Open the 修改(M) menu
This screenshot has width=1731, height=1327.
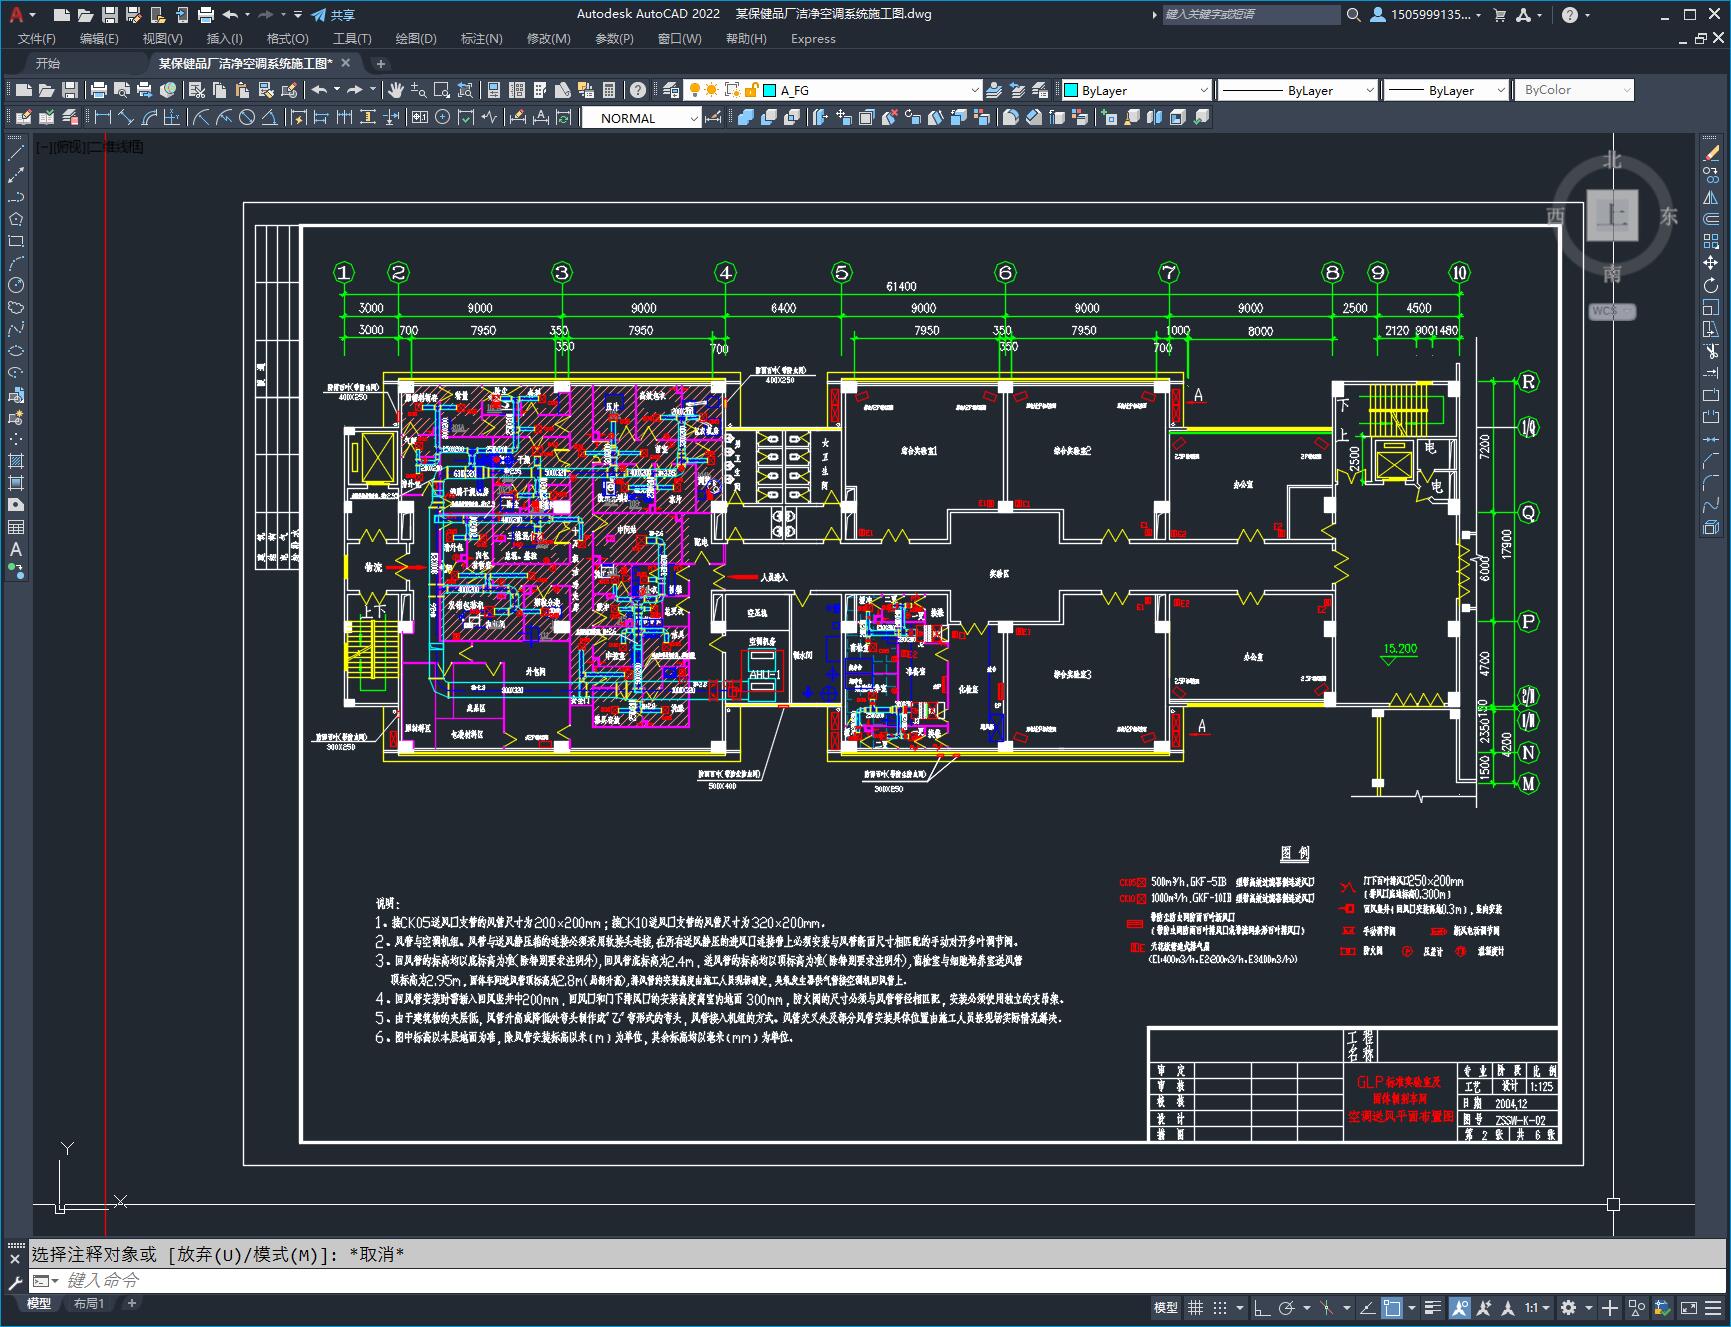click(x=548, y=39)
